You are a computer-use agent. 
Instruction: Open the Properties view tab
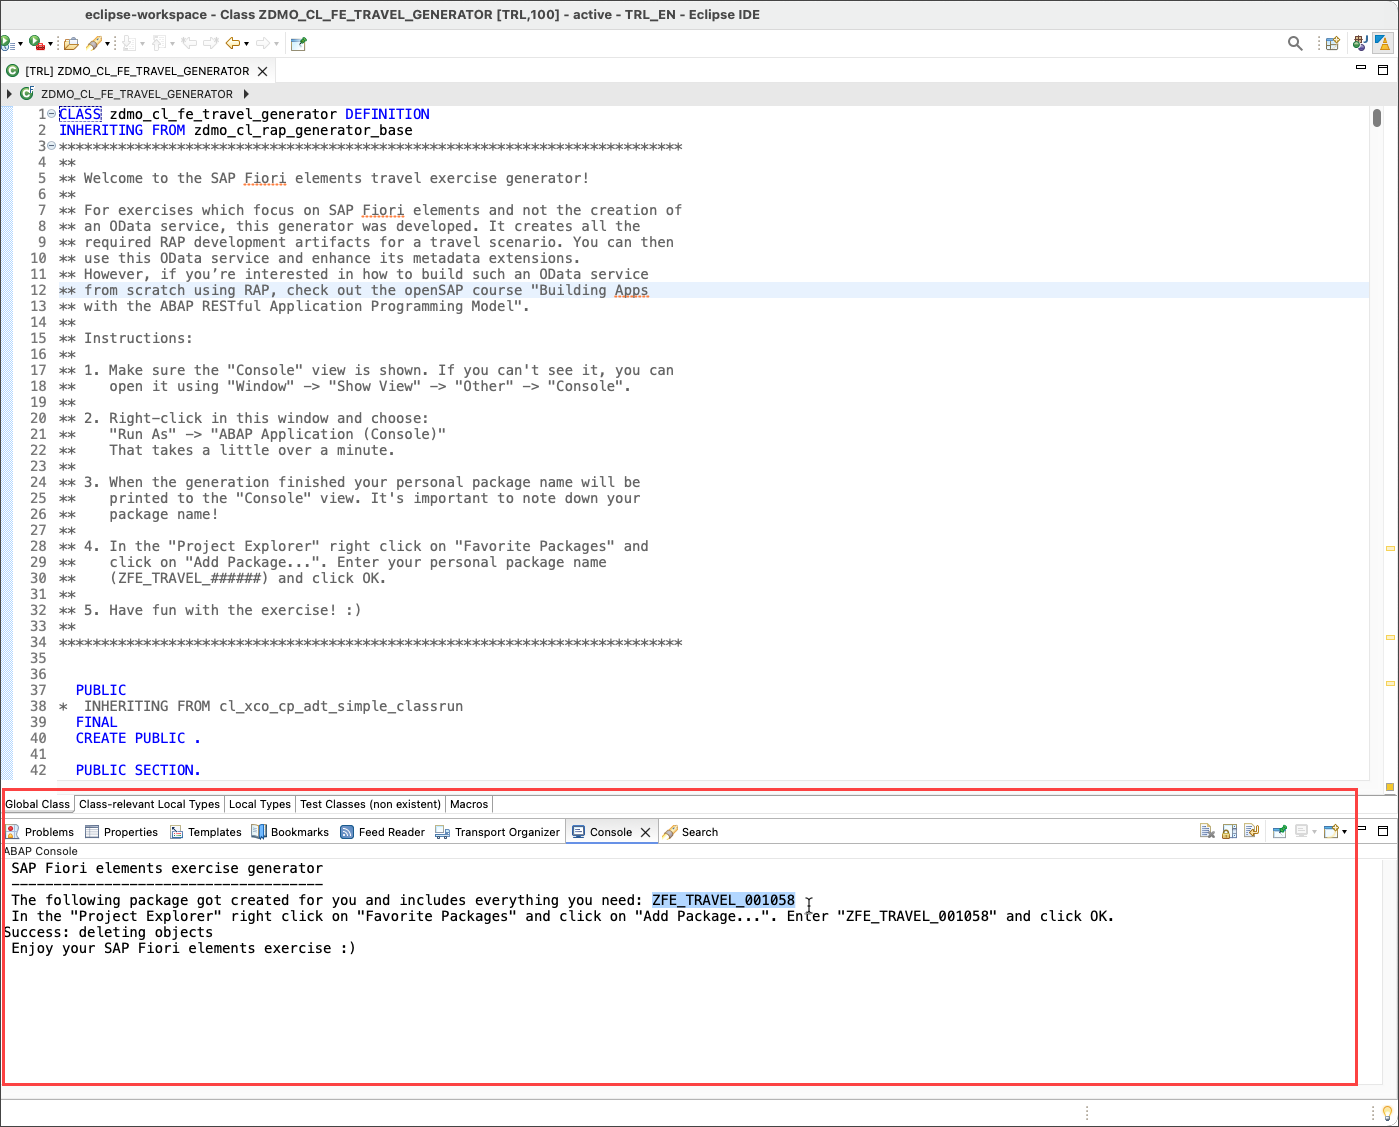(x=122, y=832)
